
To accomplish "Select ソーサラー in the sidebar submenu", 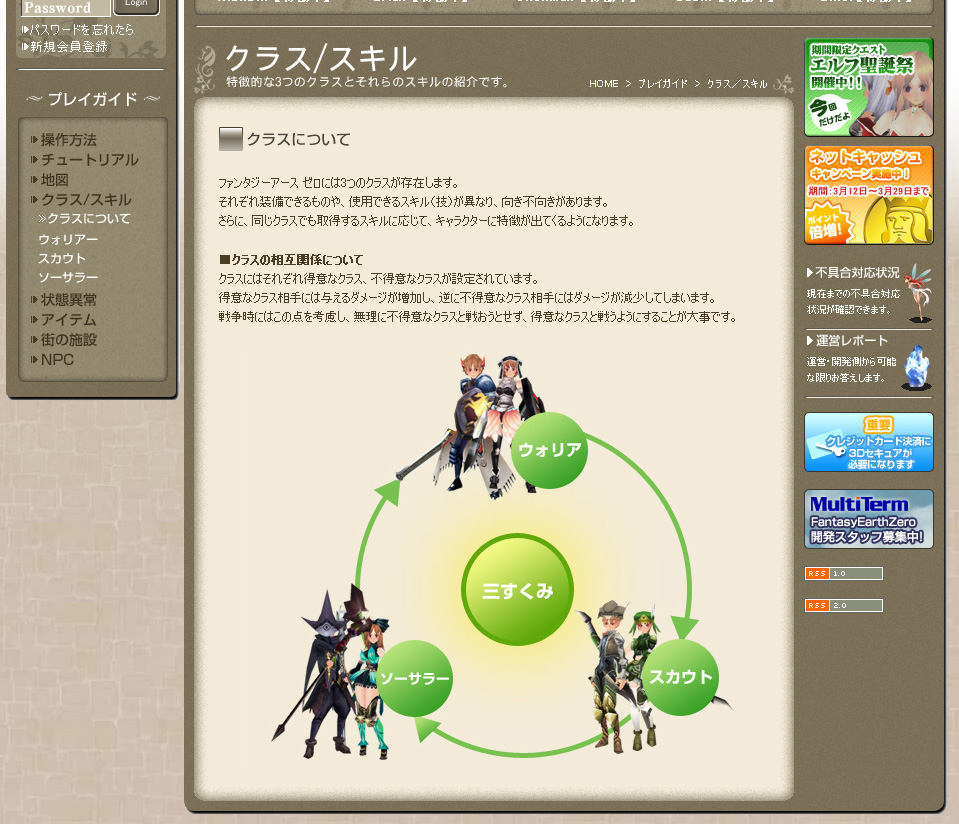I will tap(68, 278).
